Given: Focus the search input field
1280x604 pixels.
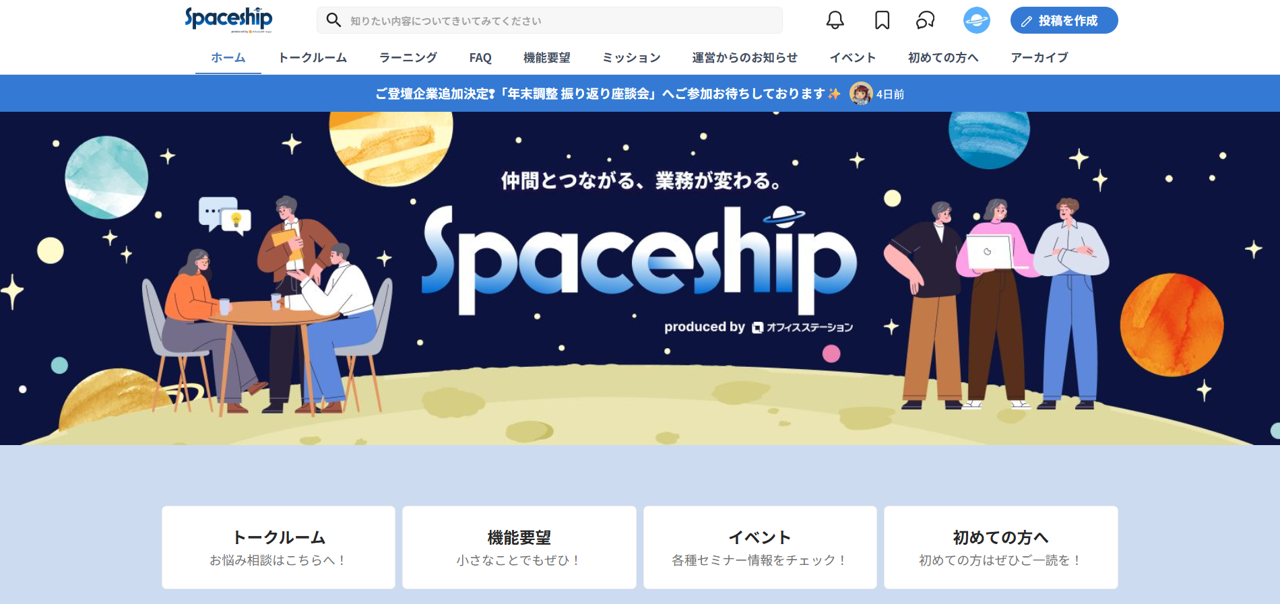Looking at the screenshot, I should pyautogui.click(x=550, y=20).
